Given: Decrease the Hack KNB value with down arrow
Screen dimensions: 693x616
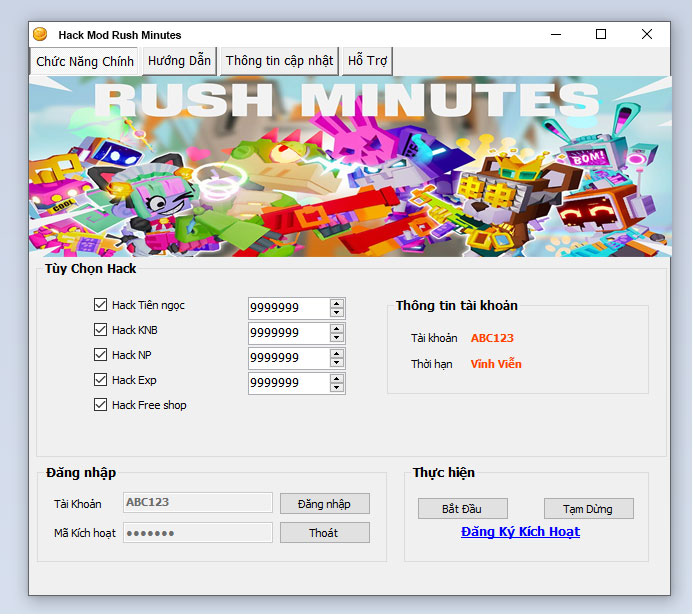Looking at the screenshot, I should (337, 338).
